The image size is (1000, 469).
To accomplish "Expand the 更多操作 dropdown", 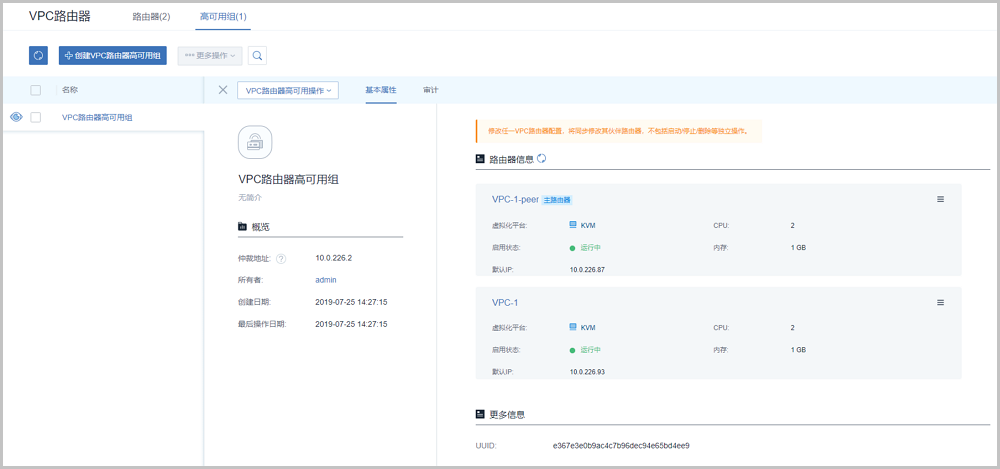I will (209, 56).
